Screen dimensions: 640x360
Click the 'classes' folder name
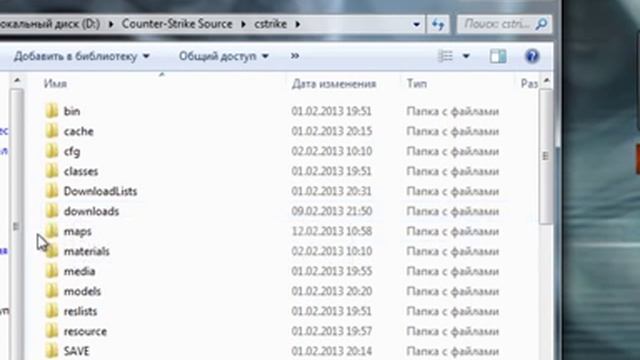click(x=81, y=171)
